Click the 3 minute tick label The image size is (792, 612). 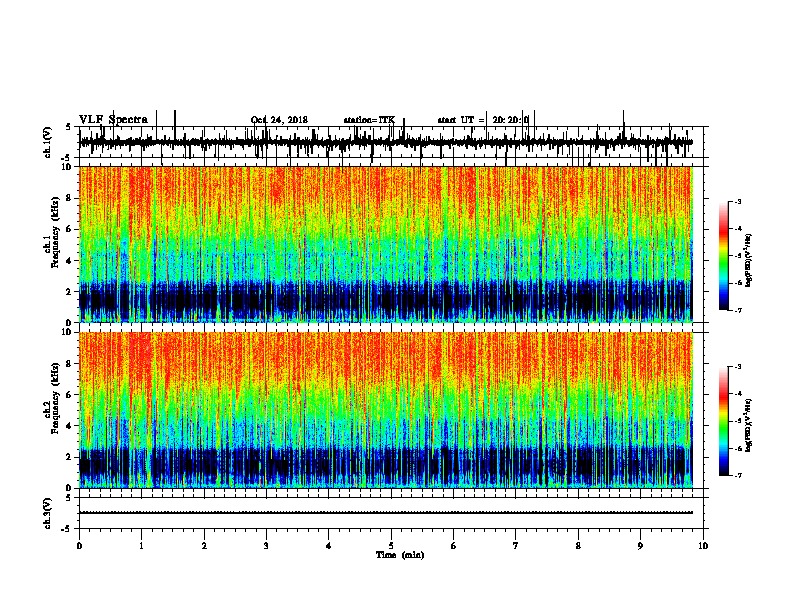click(266, 545)
